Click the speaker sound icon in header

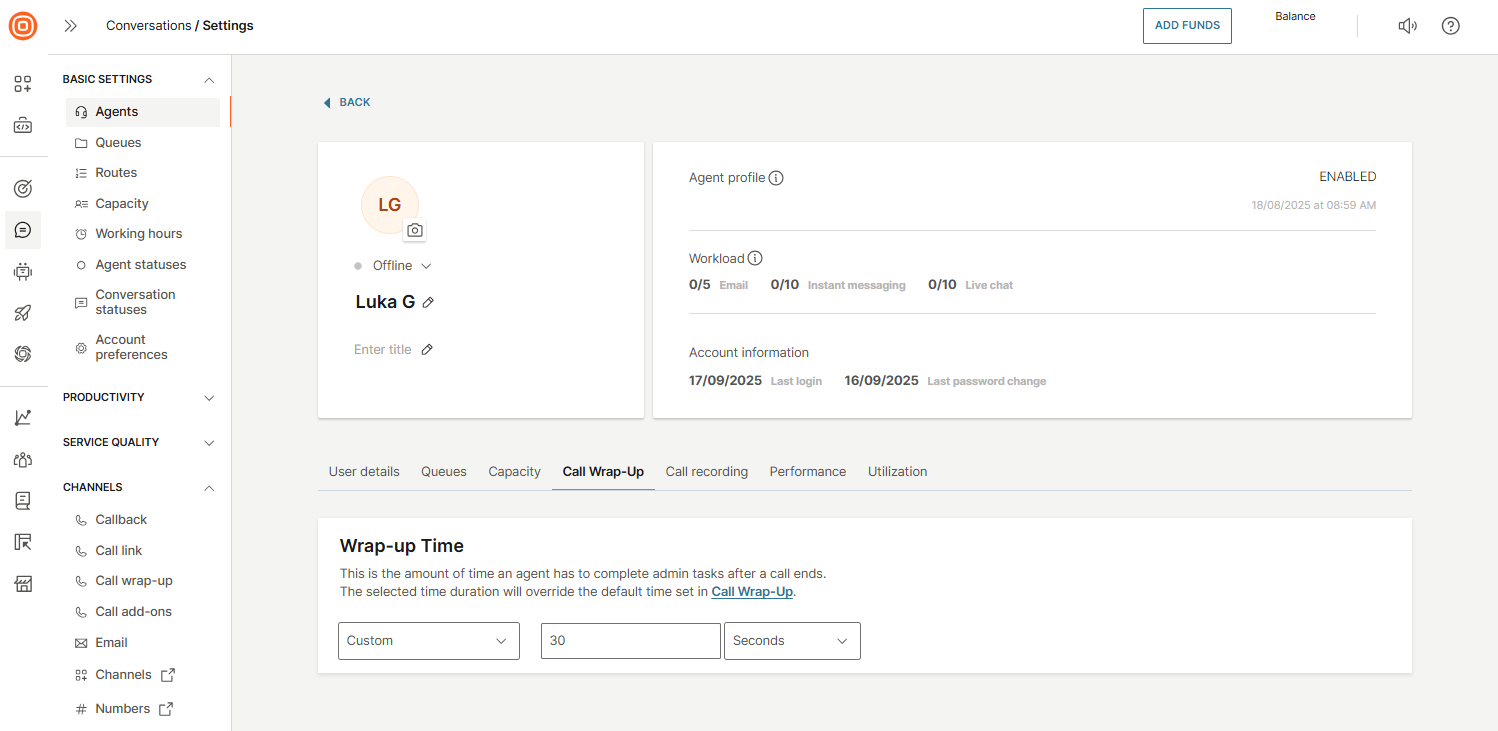[1407, 26]
